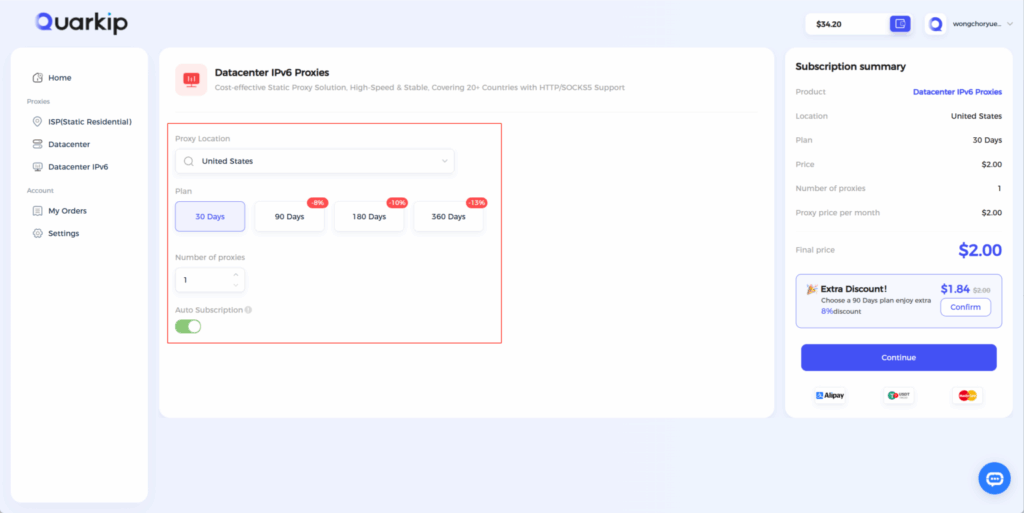Select the 180 Days plan
The image size is (1024, 513).
[369, 217]
